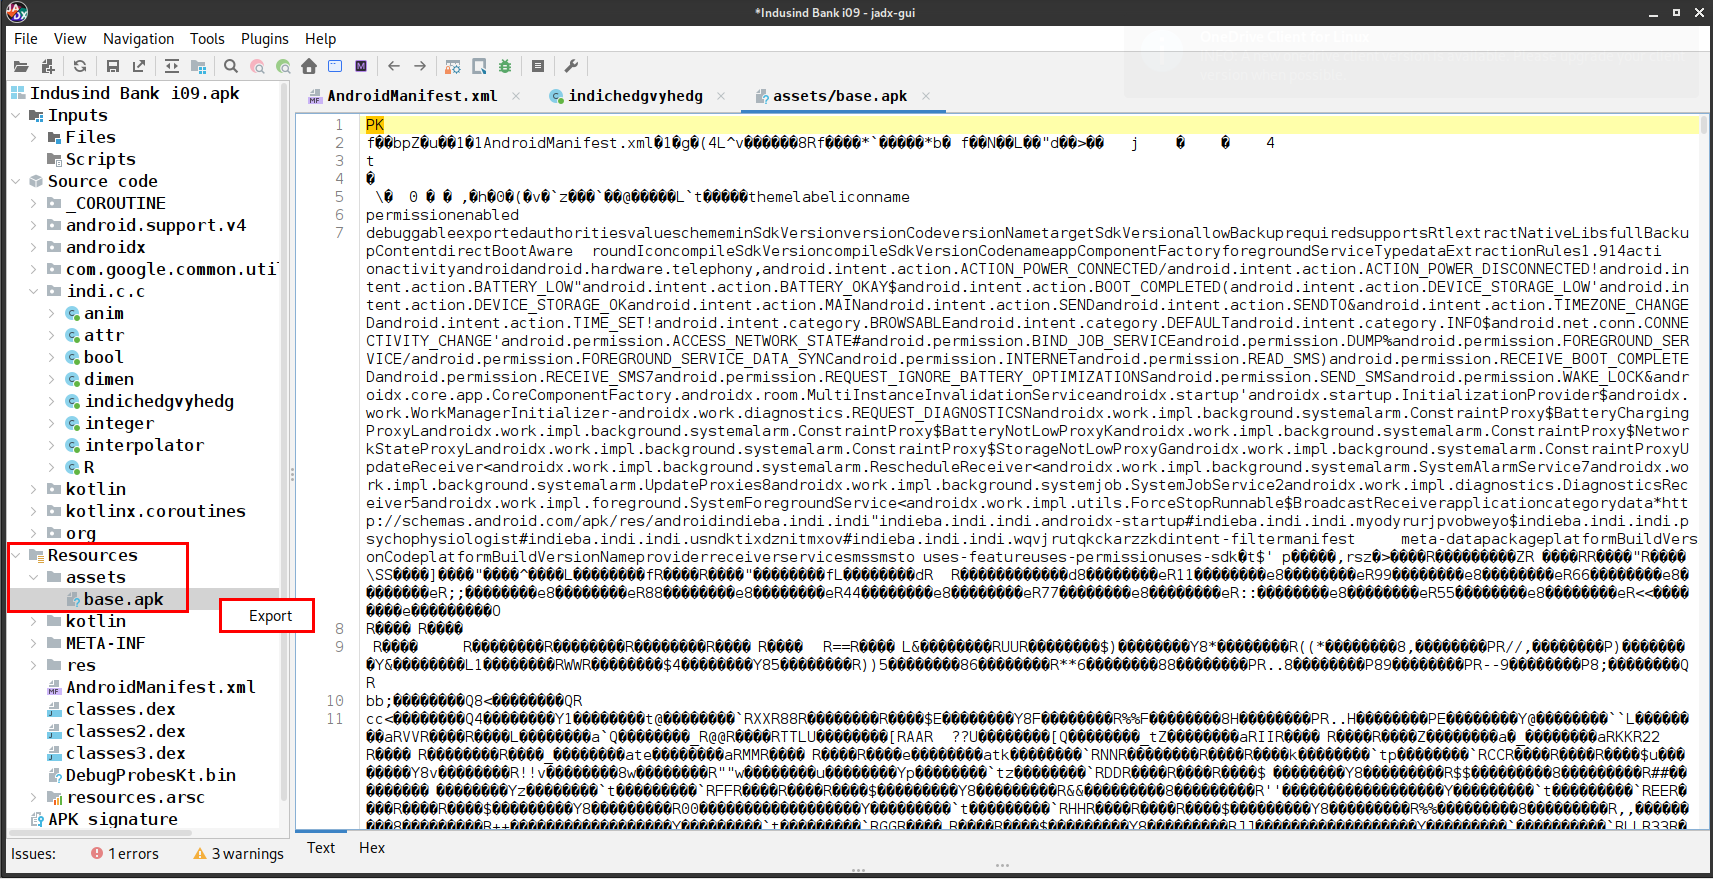This screenshot has width=1713, height=879.
Task: Collapse the indi.c.c package
Action: click(34, 292)
